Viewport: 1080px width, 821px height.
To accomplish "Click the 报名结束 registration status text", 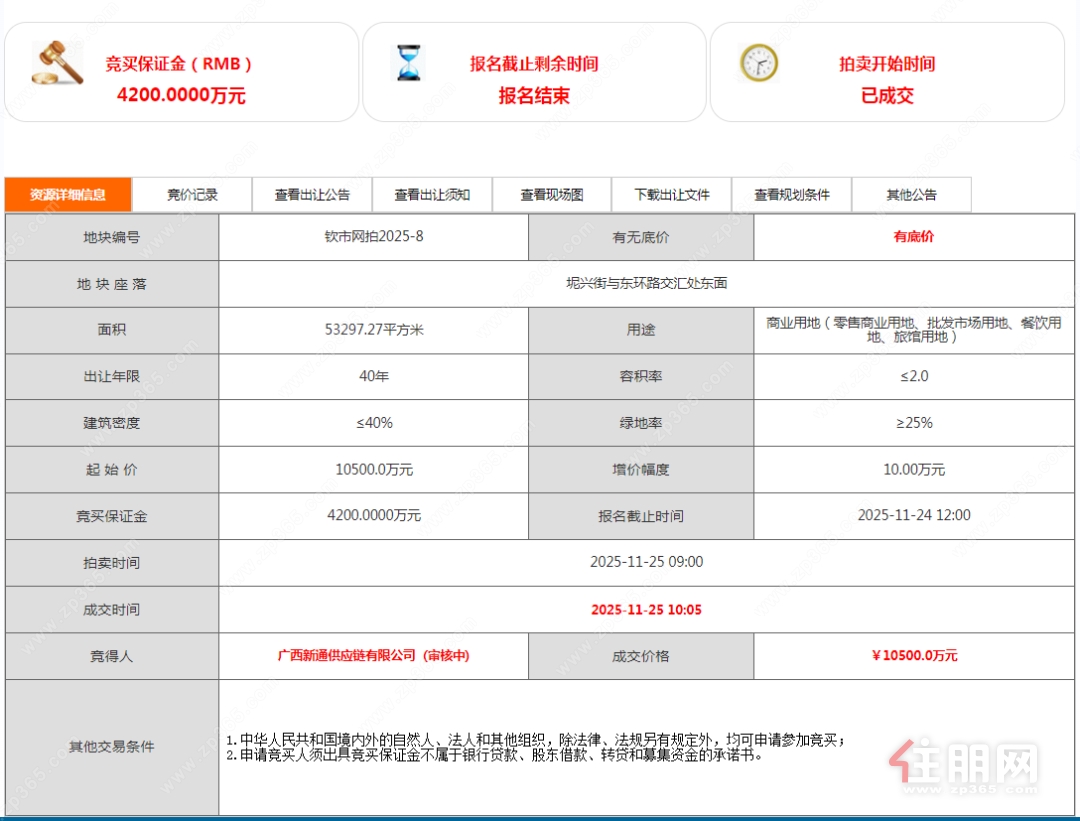I will coord(534,96).
